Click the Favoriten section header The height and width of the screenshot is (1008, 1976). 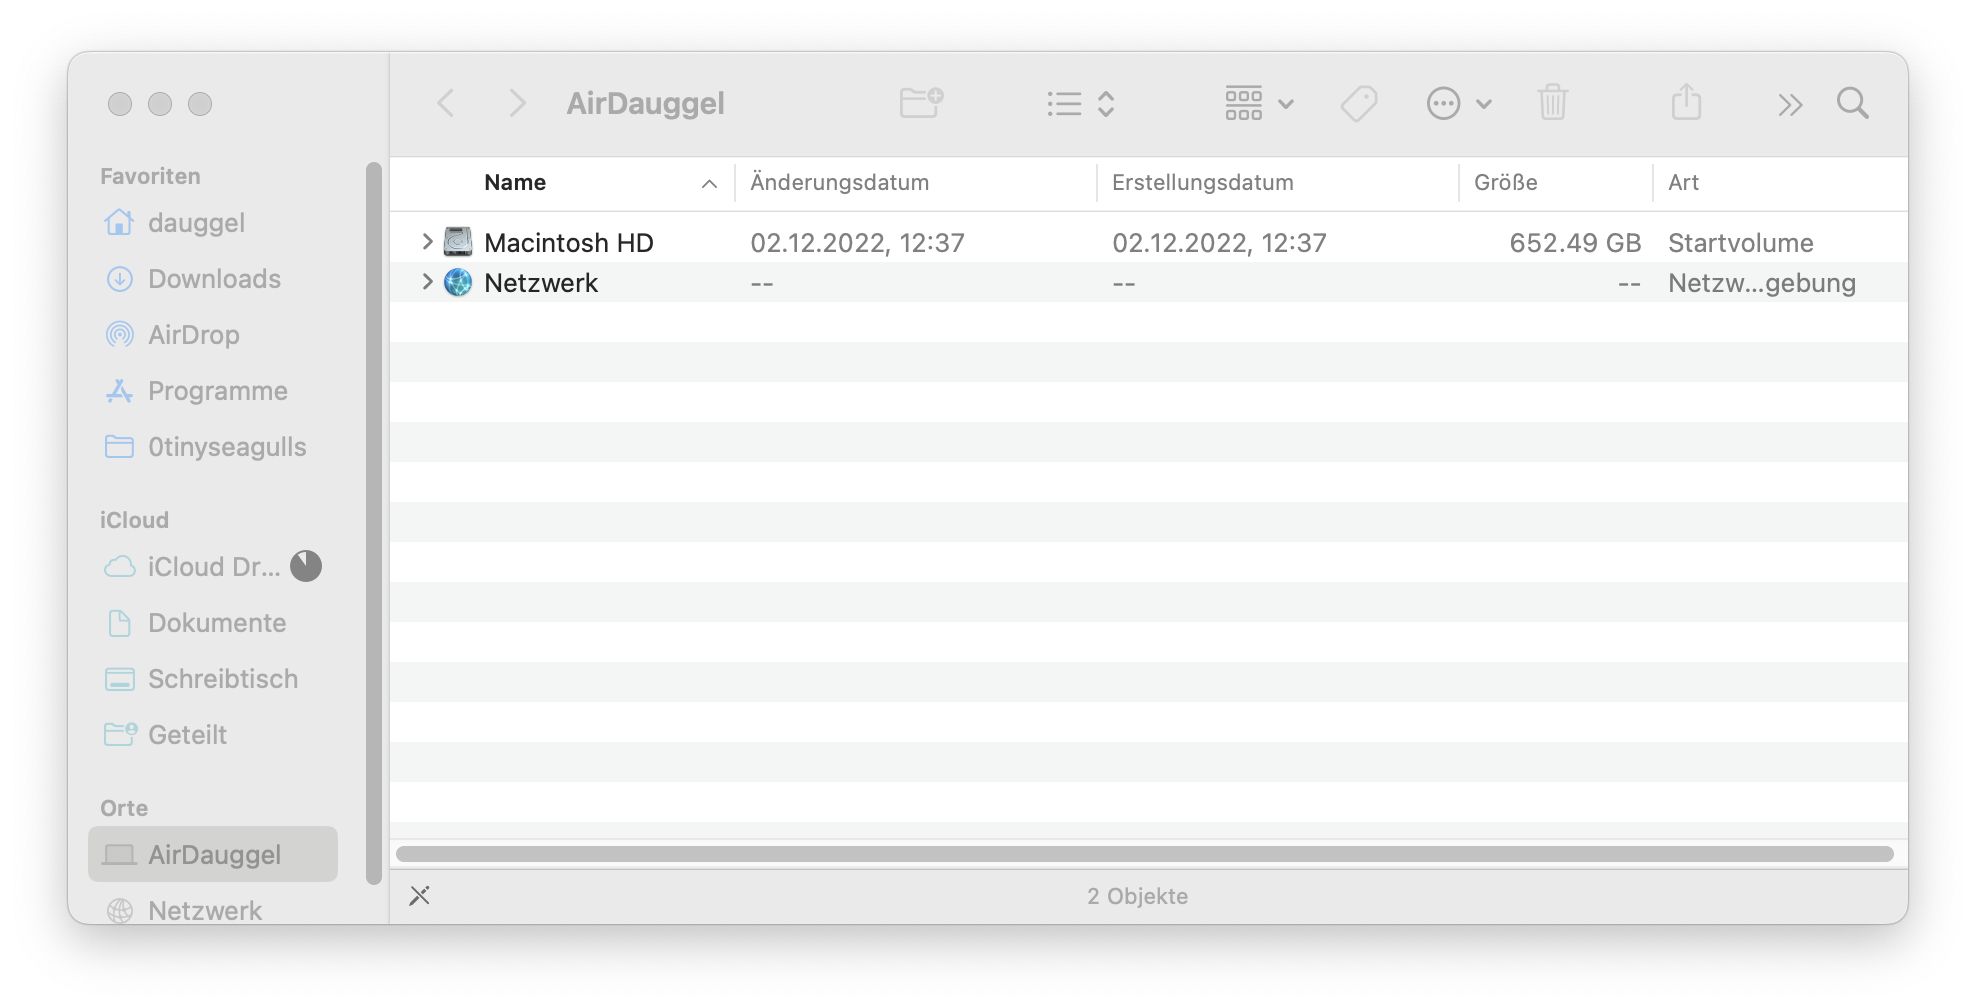tap(150, 176)
